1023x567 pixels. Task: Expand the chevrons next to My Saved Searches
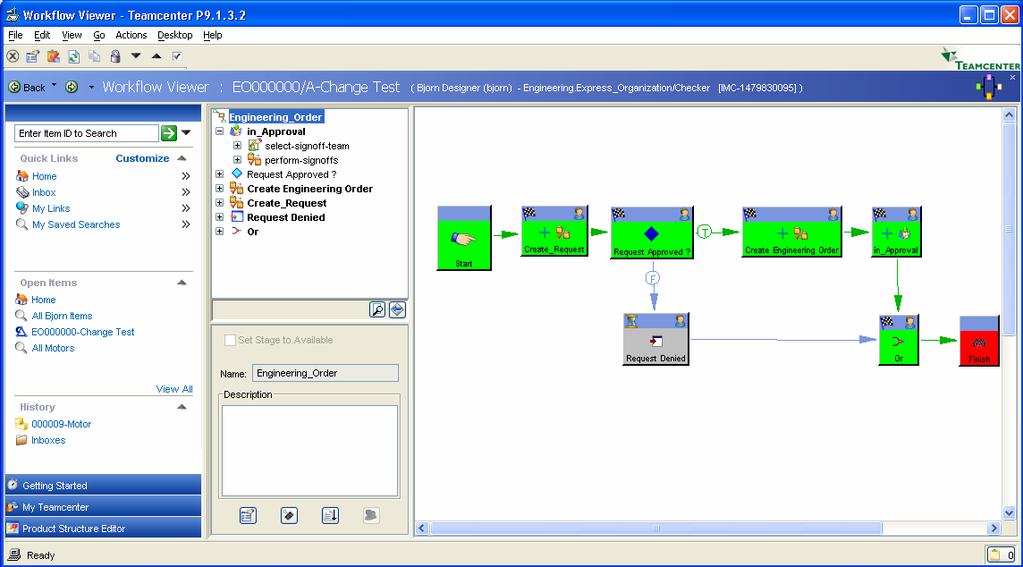186,224
